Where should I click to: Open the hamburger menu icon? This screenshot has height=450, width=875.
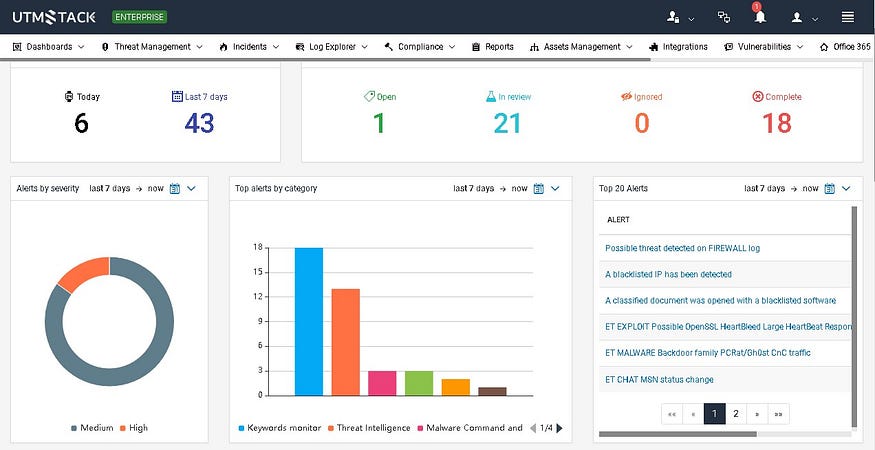tap(848, 17)
